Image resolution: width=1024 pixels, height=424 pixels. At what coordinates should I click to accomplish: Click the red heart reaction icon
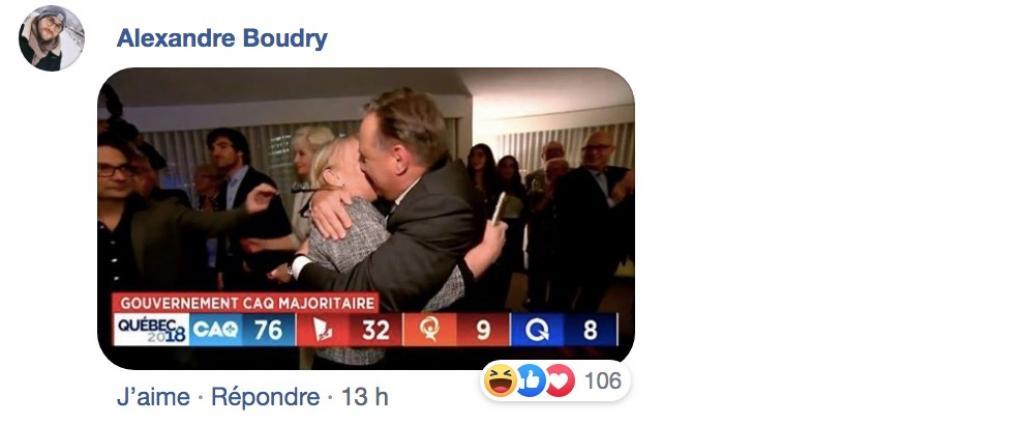pos(560,380)
